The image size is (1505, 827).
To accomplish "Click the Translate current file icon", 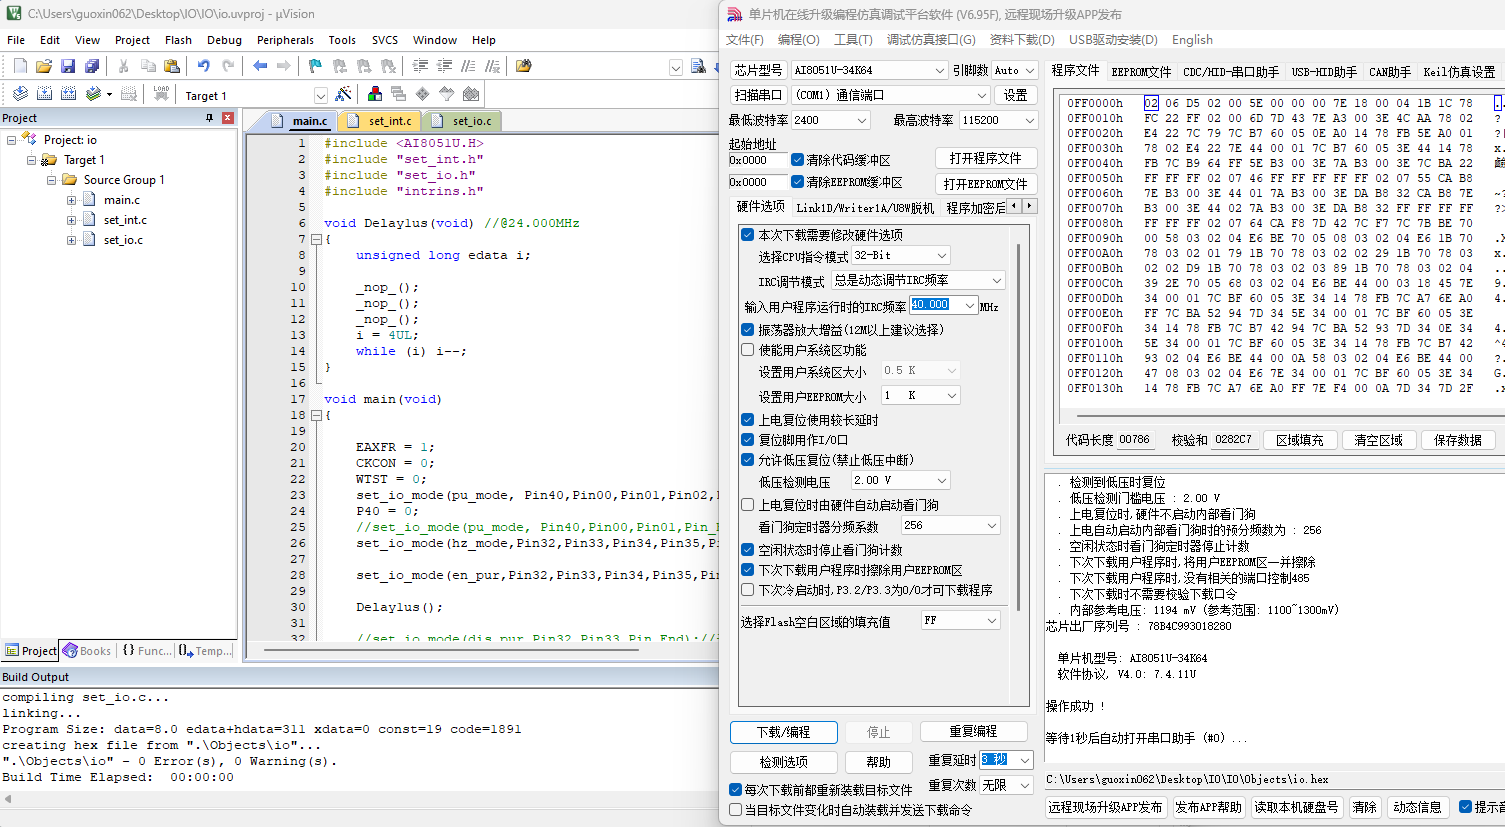I will (20, 94).
